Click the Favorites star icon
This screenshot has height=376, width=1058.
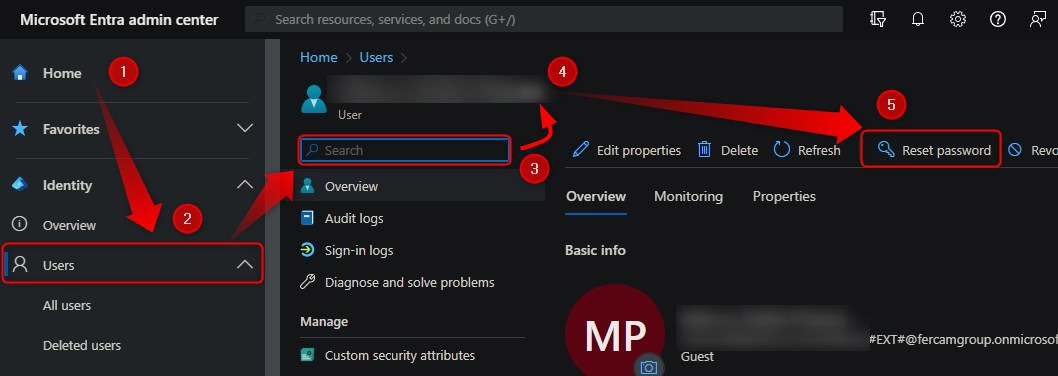[20, 128]
